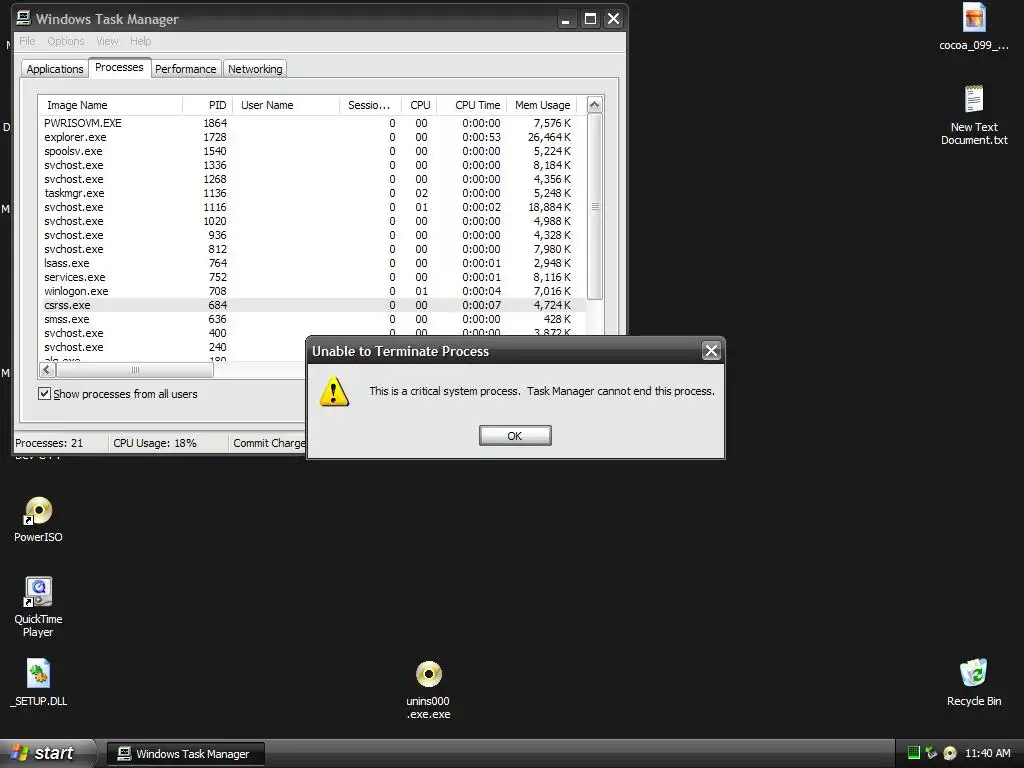Open the Recycle Bin icon
Viewport: 1024px width, 768px height.
(974, 682)
